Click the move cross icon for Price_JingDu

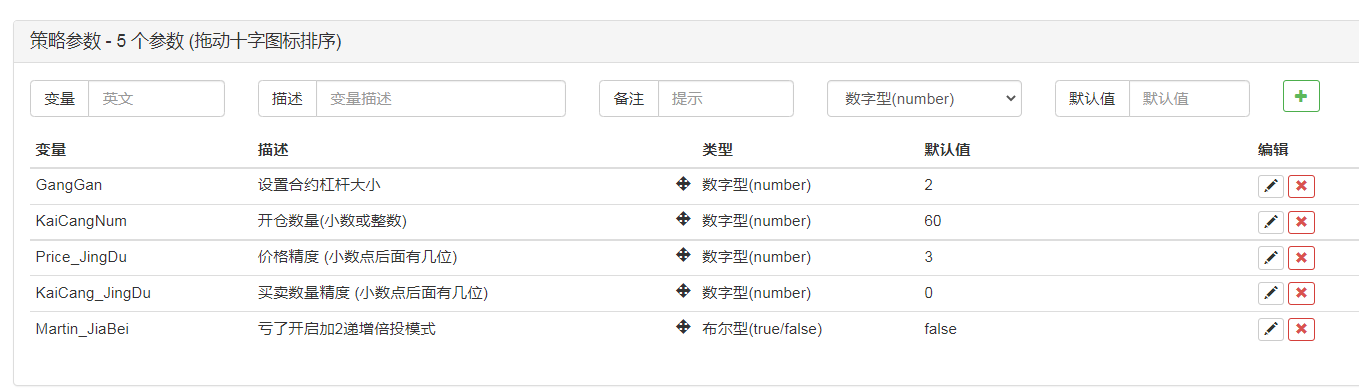(683, 255)
